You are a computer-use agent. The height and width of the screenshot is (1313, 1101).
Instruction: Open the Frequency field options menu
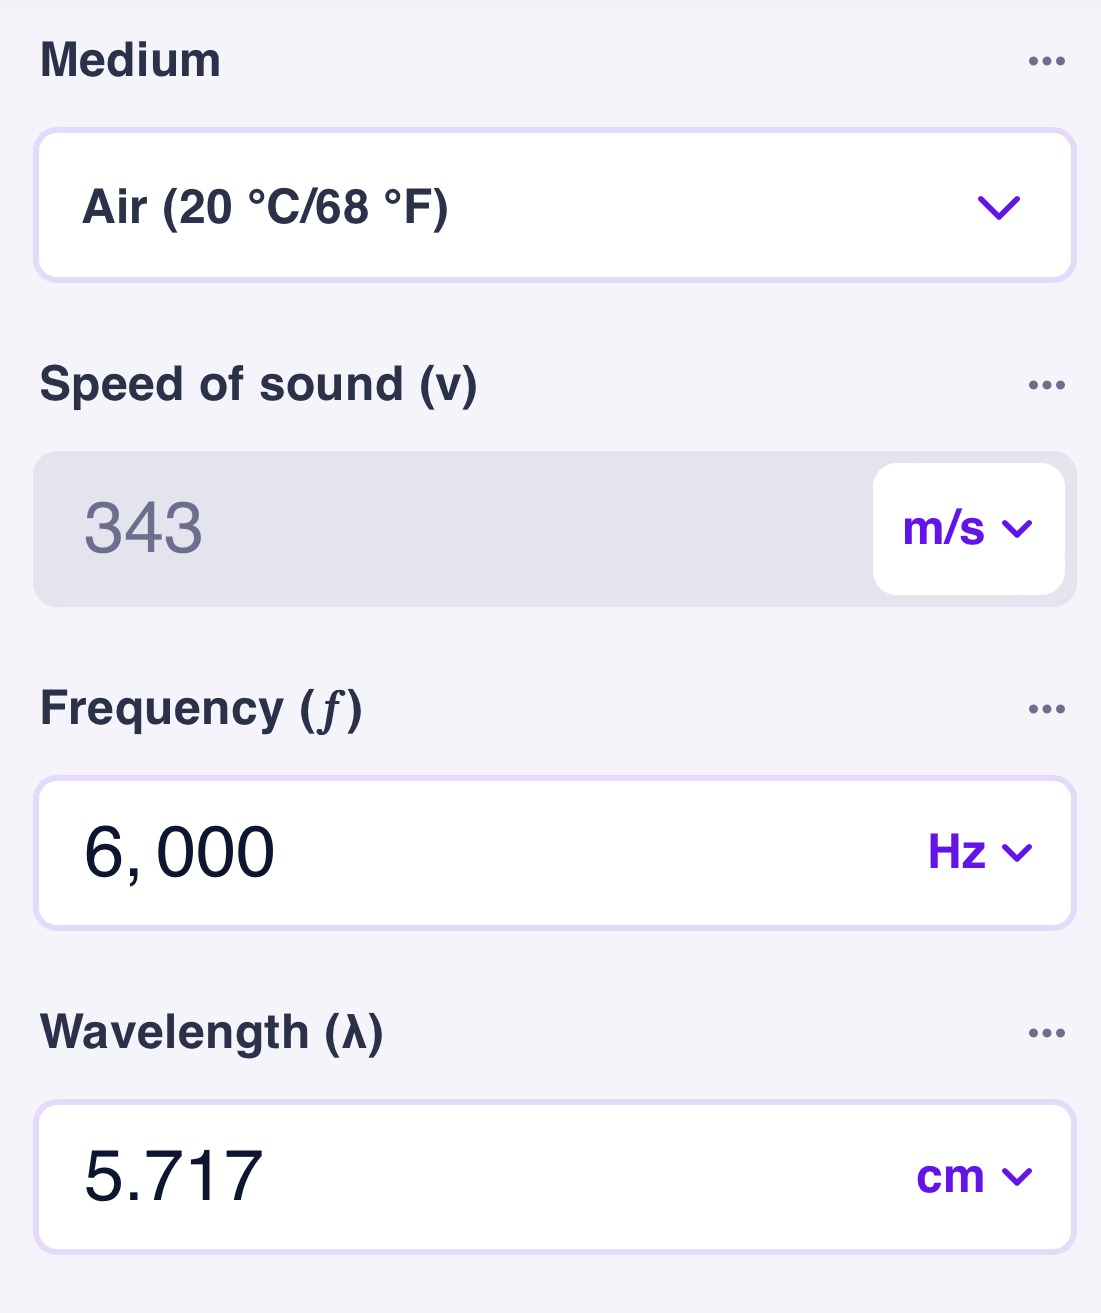point(1046,709)
